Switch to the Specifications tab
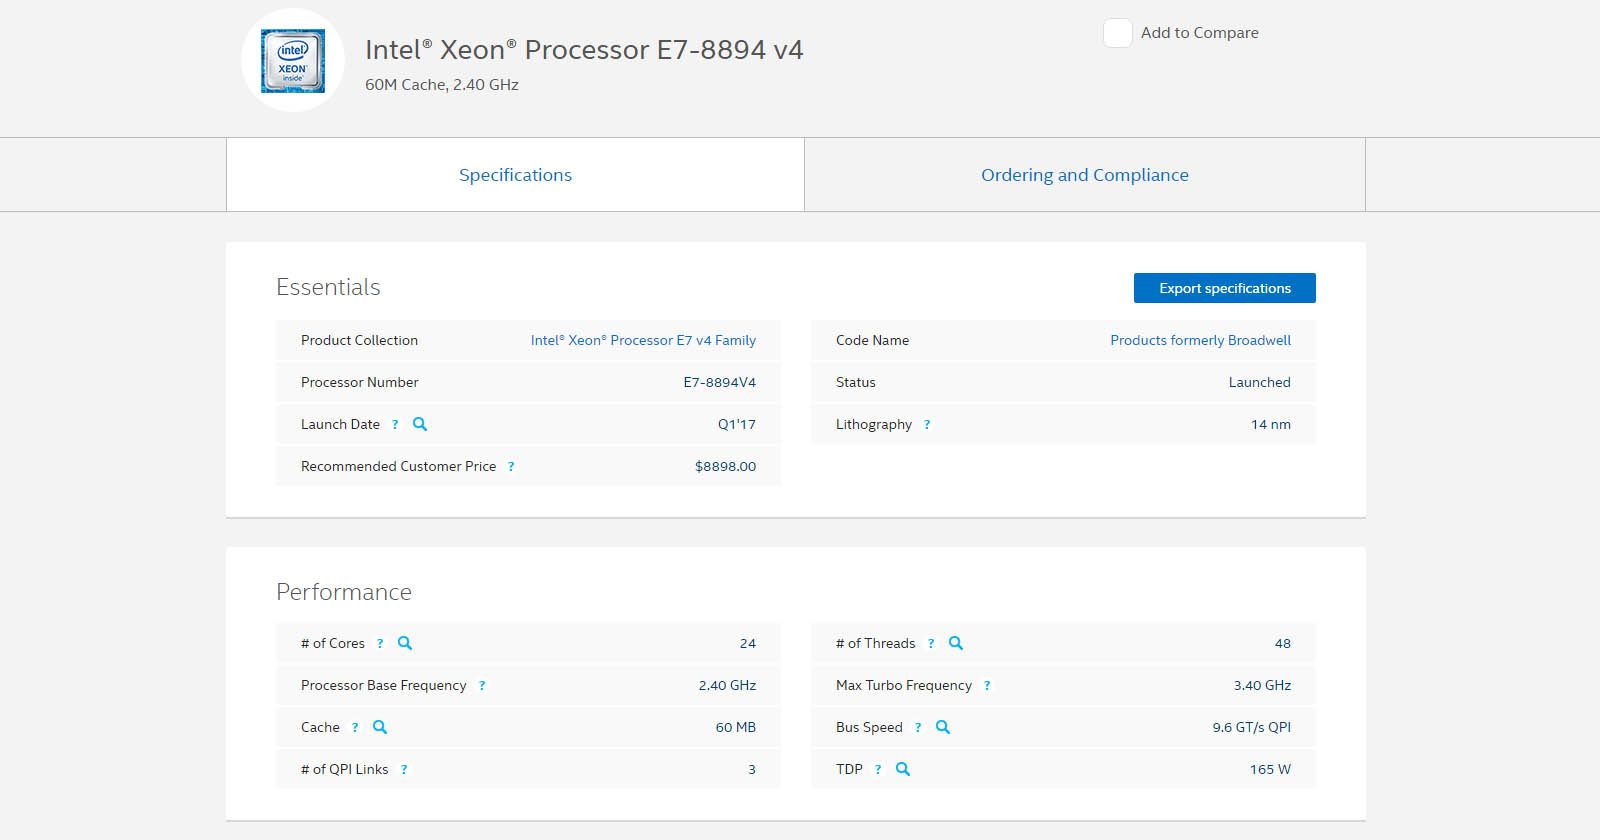This screenshot has height=840, width=1600. pos(515,175)
